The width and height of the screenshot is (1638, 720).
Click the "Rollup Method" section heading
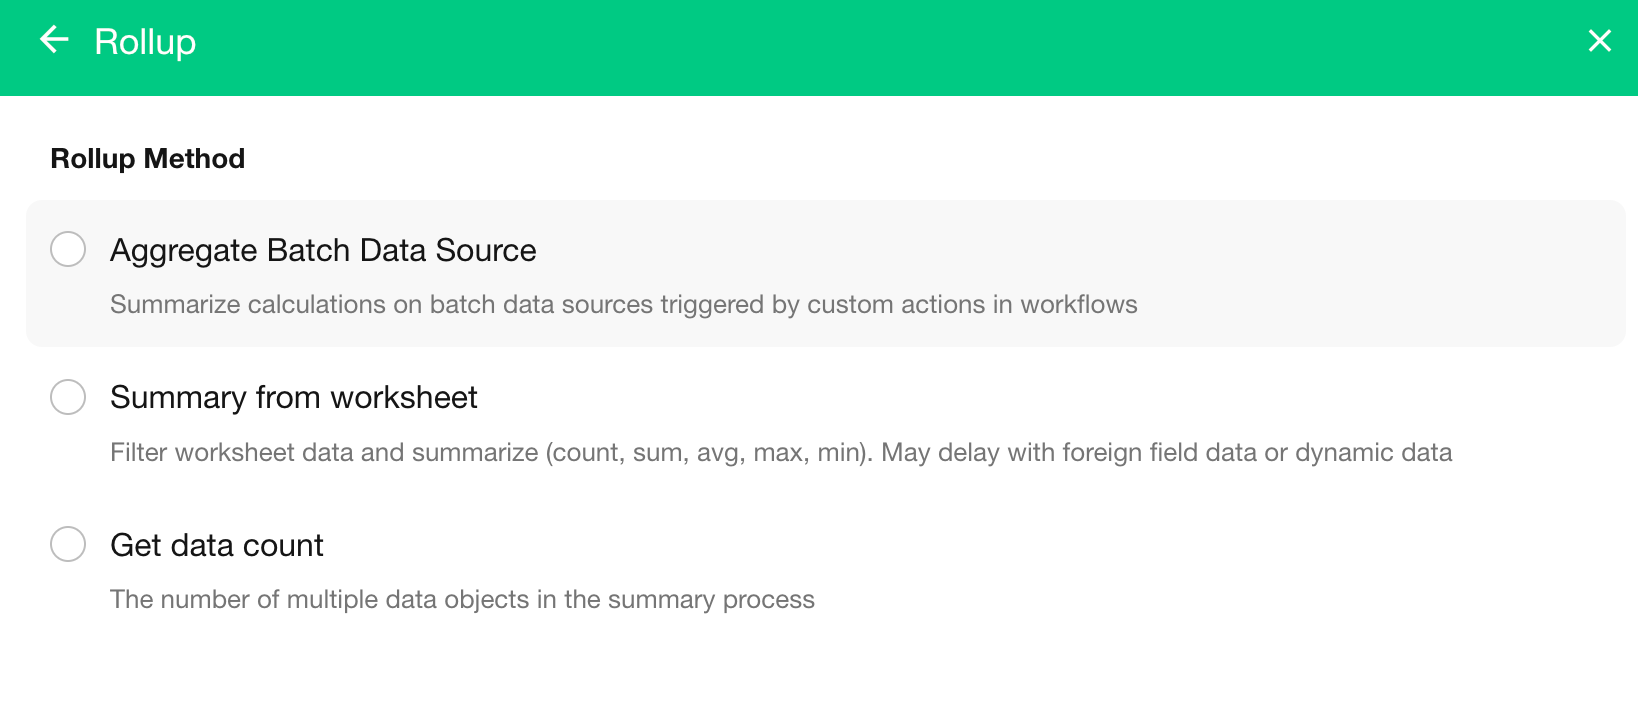148,159
